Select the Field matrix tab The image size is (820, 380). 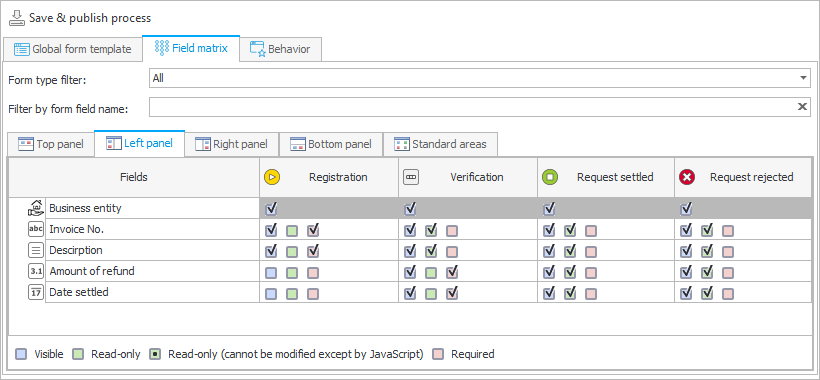coord(191,49)
